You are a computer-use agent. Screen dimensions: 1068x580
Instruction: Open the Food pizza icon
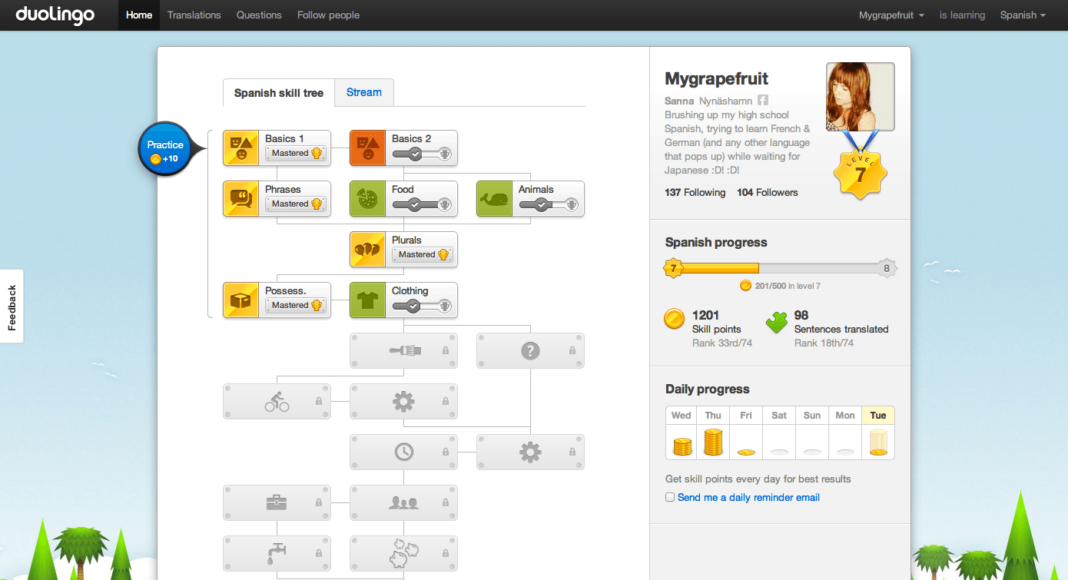point(368,199)
